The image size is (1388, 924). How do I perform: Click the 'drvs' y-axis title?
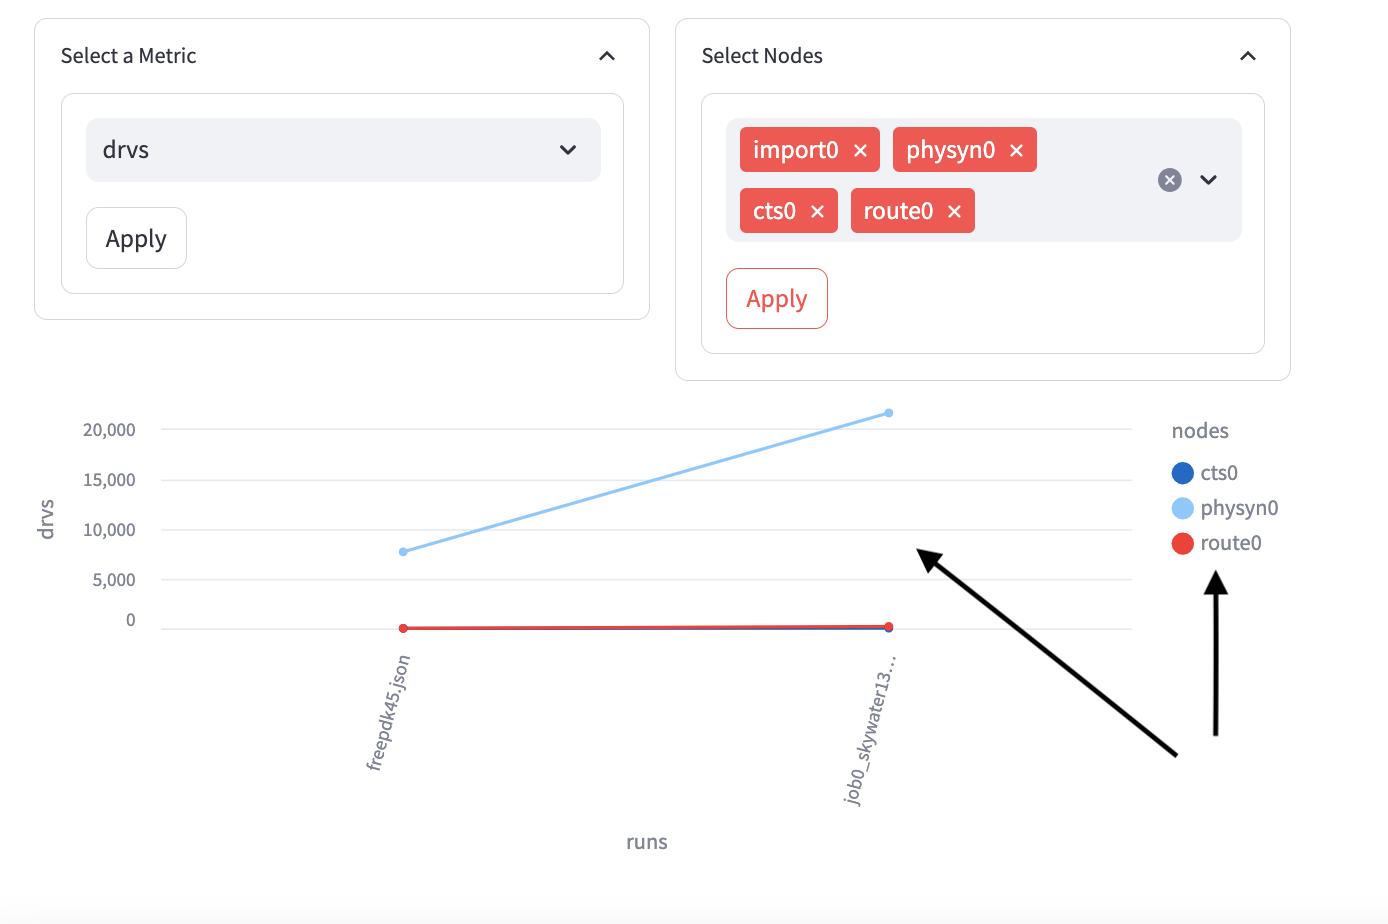(x=46, y=519)
